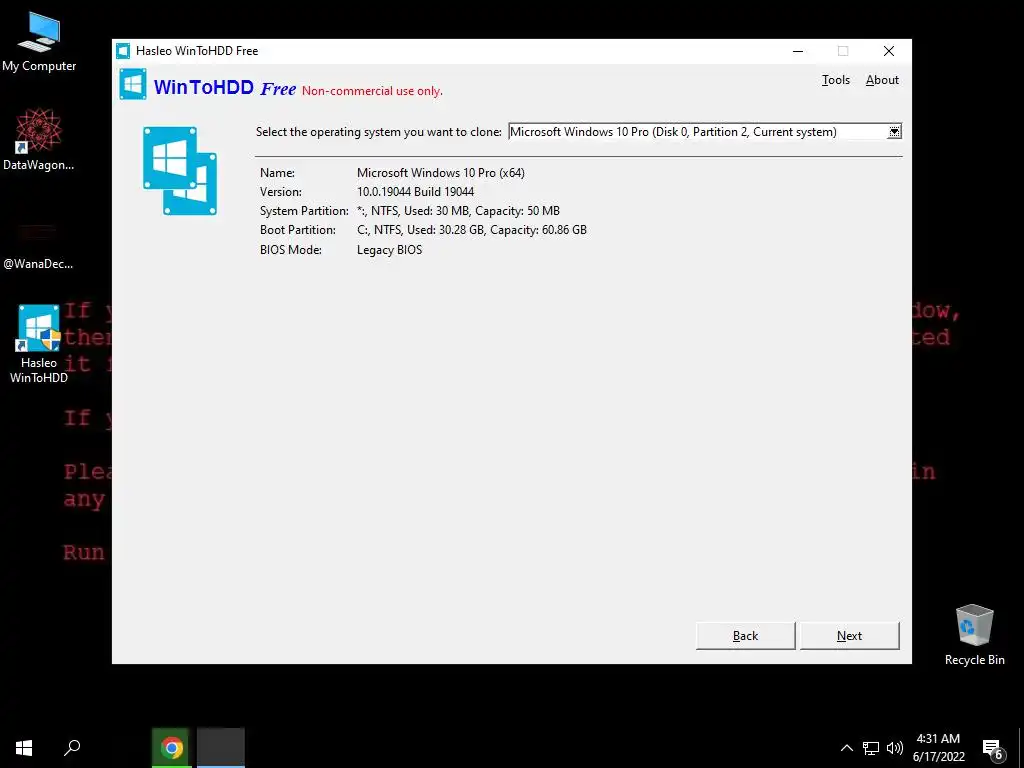This screenshot has width=1024, height=768.
Task: Close the Hasleo WinToHDD window
Action: point(889,51)
